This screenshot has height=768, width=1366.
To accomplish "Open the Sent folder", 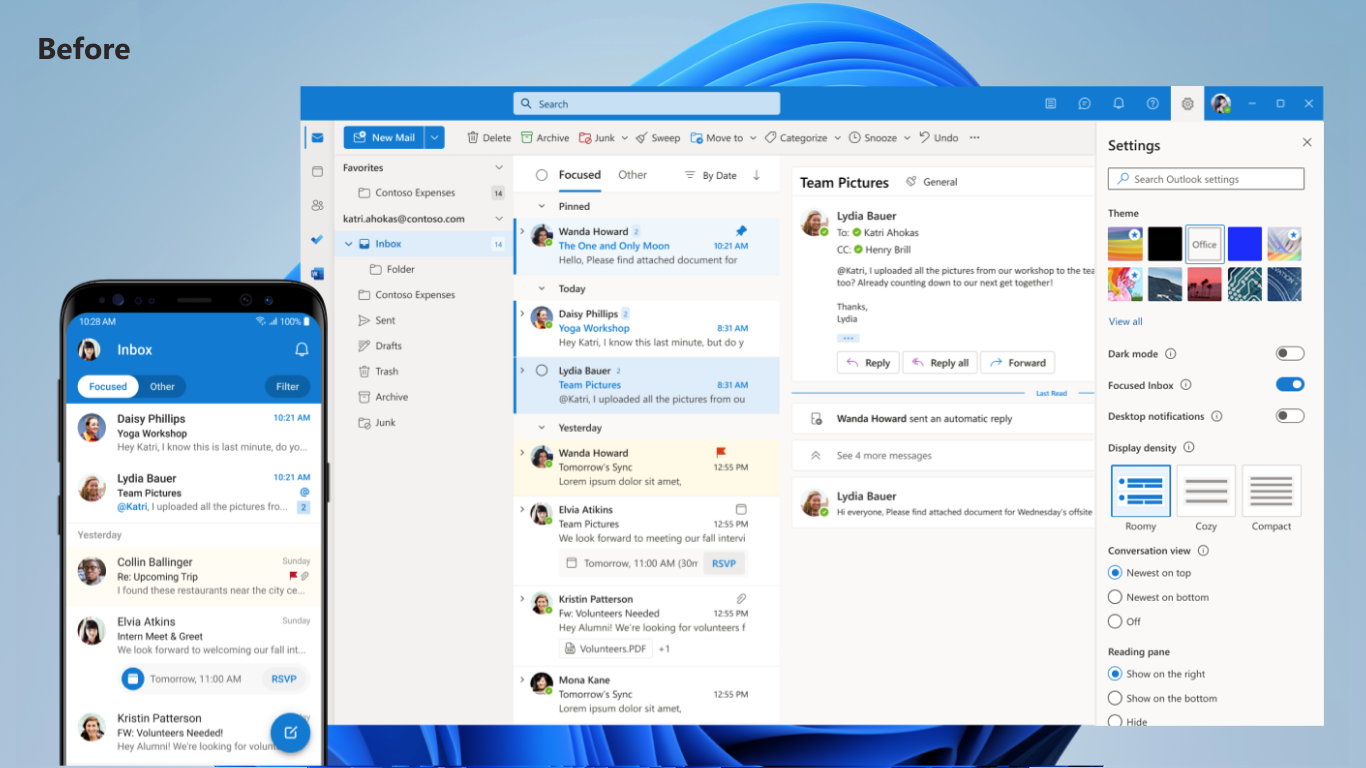I will tap(385, 321).
